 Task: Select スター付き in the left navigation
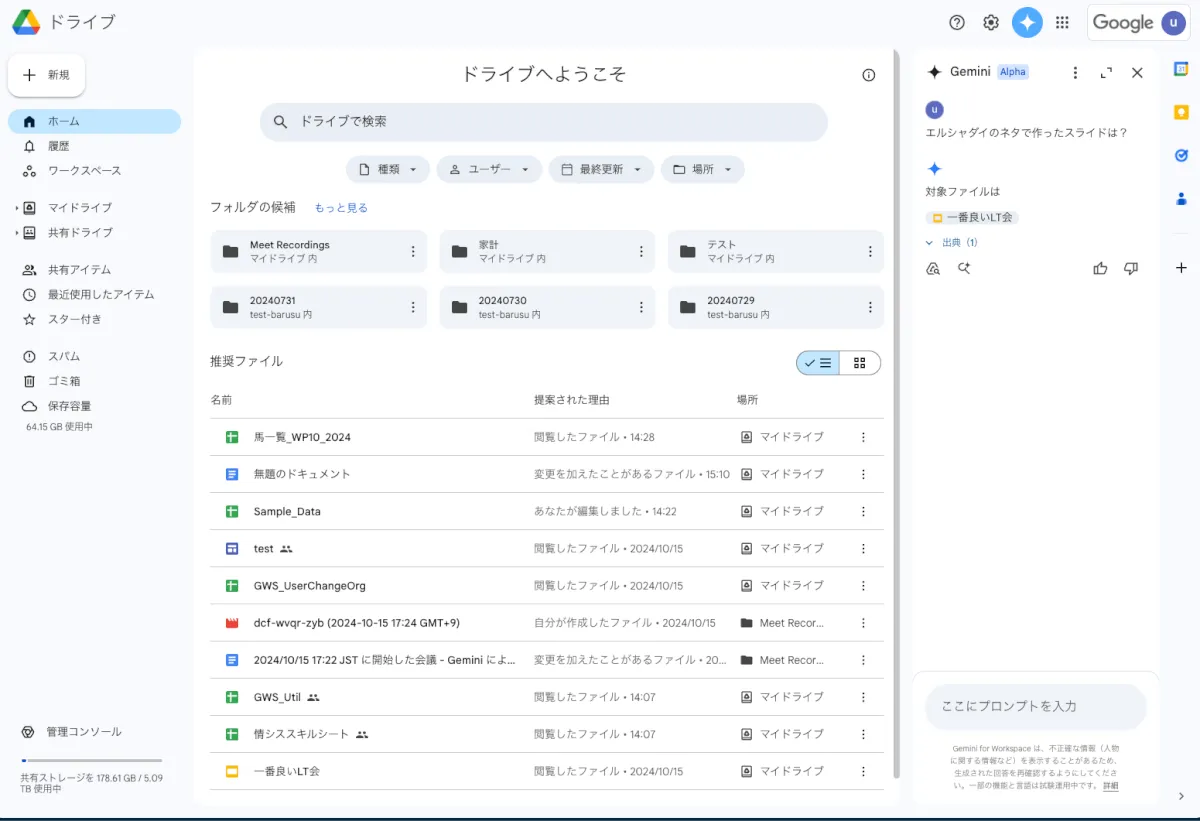(74, 319)
